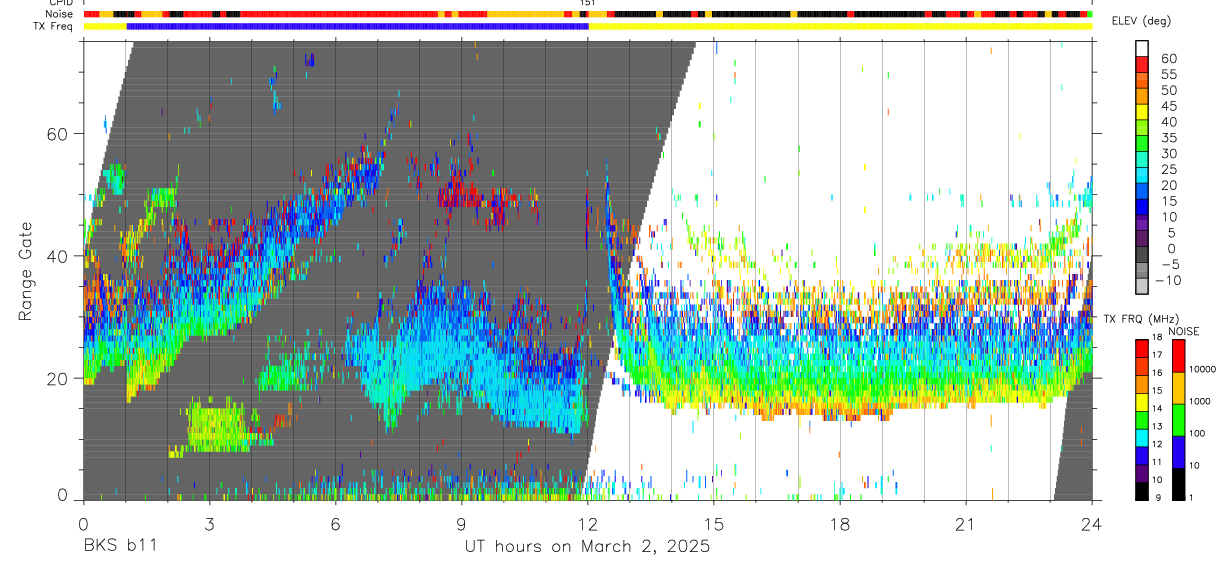Click the blue segment of the TX Freq bar
Viewport: 1228px width, 567px height.
[x=358, y=26]
